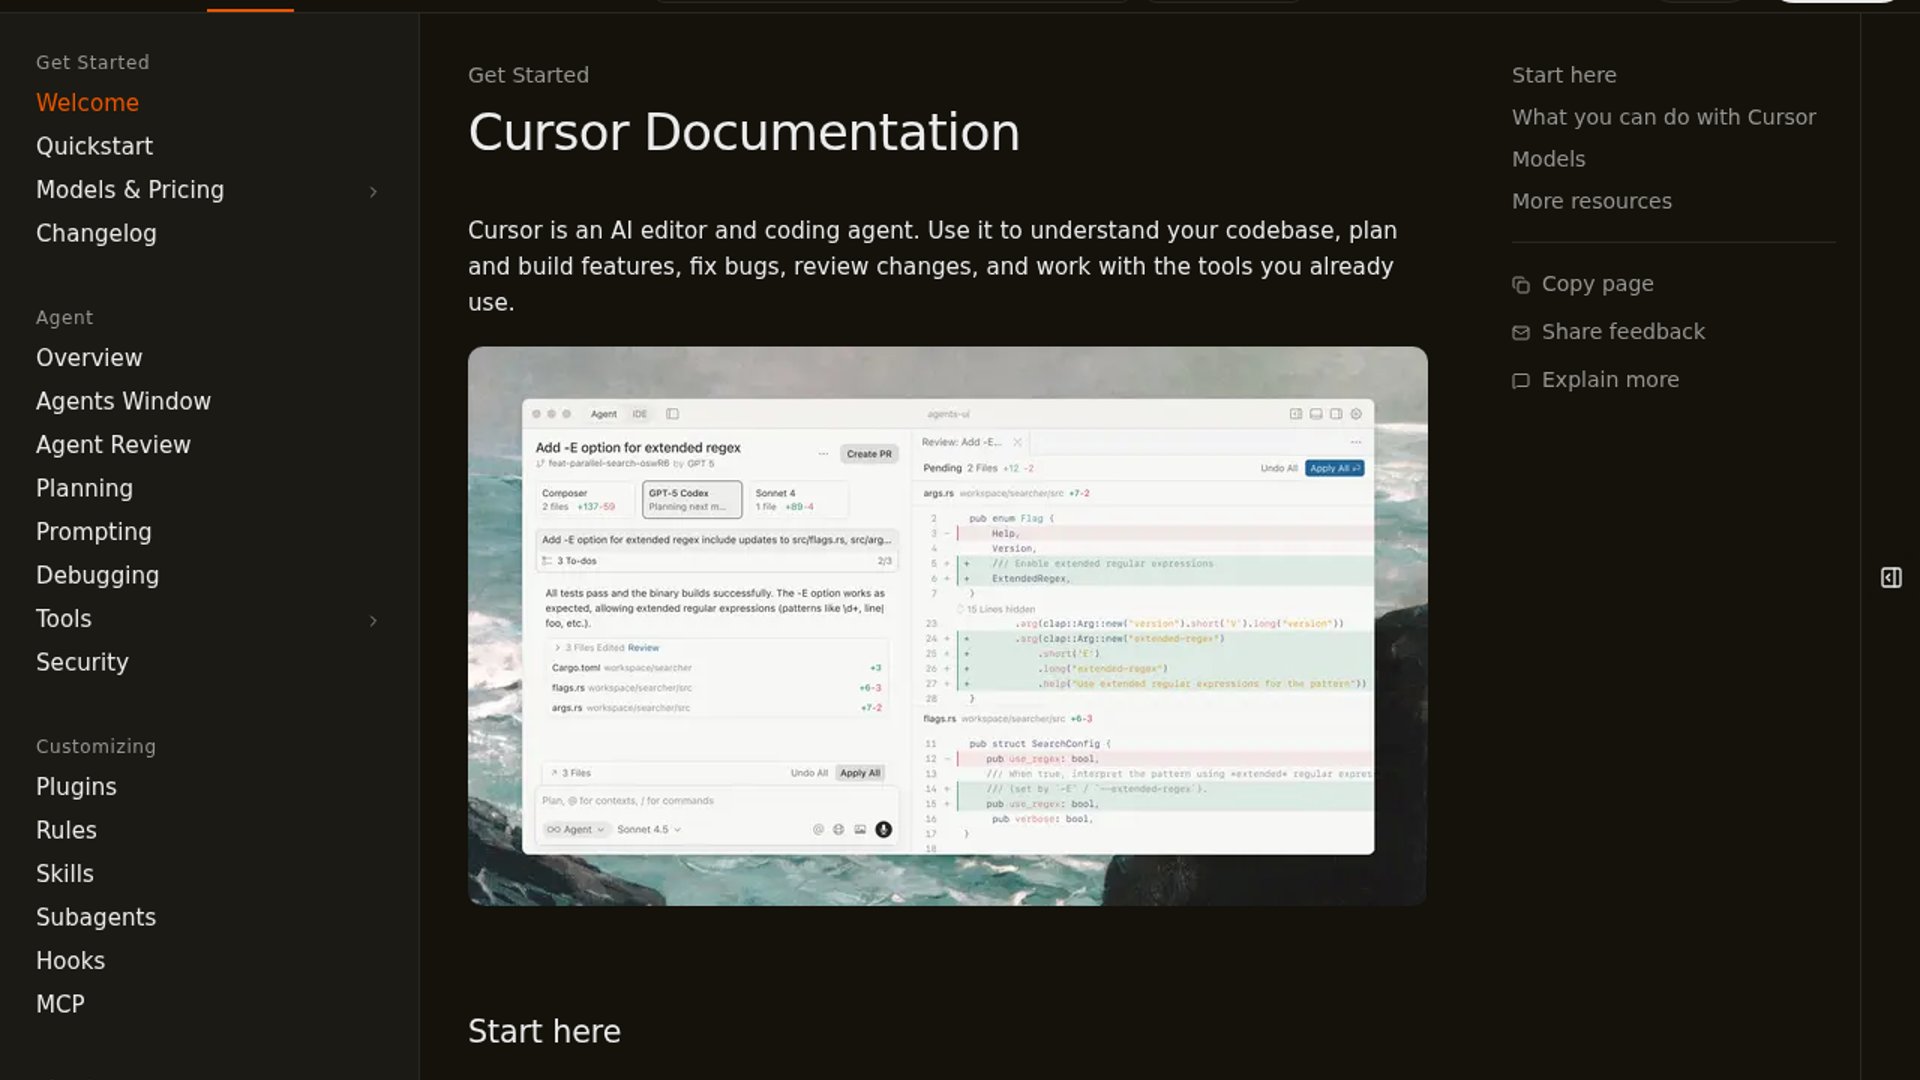Click the Cursor editor screenshot image
The width and height of the screenshot is (1920, 1080).
click(x=947, y=626)
